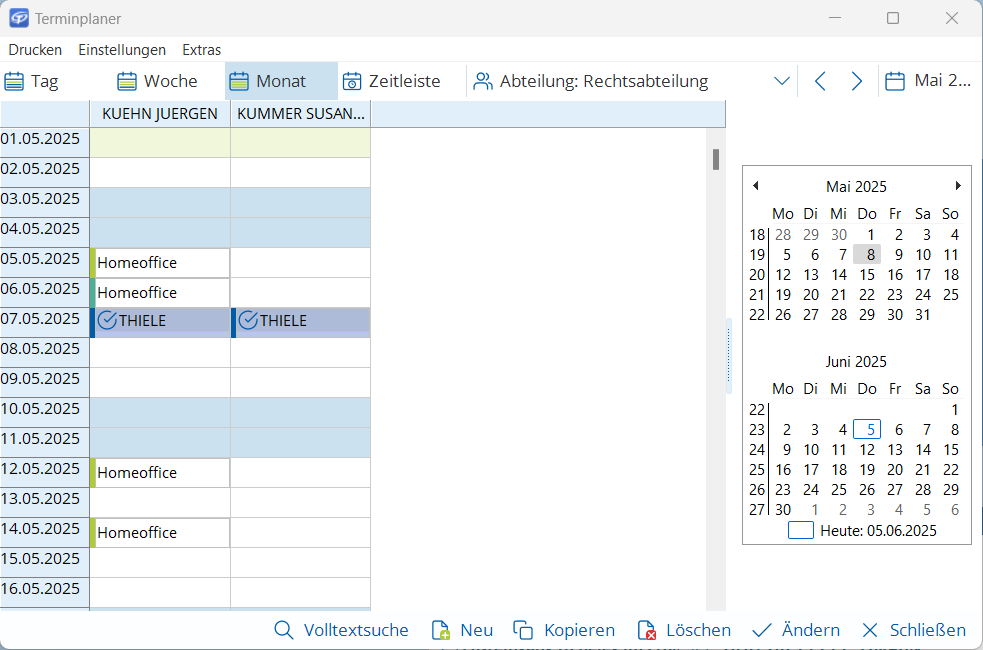Click the vertical scrollbar thumb
Image resolution: width=983 pixels, height=650 pixels.
pos(716,159)
